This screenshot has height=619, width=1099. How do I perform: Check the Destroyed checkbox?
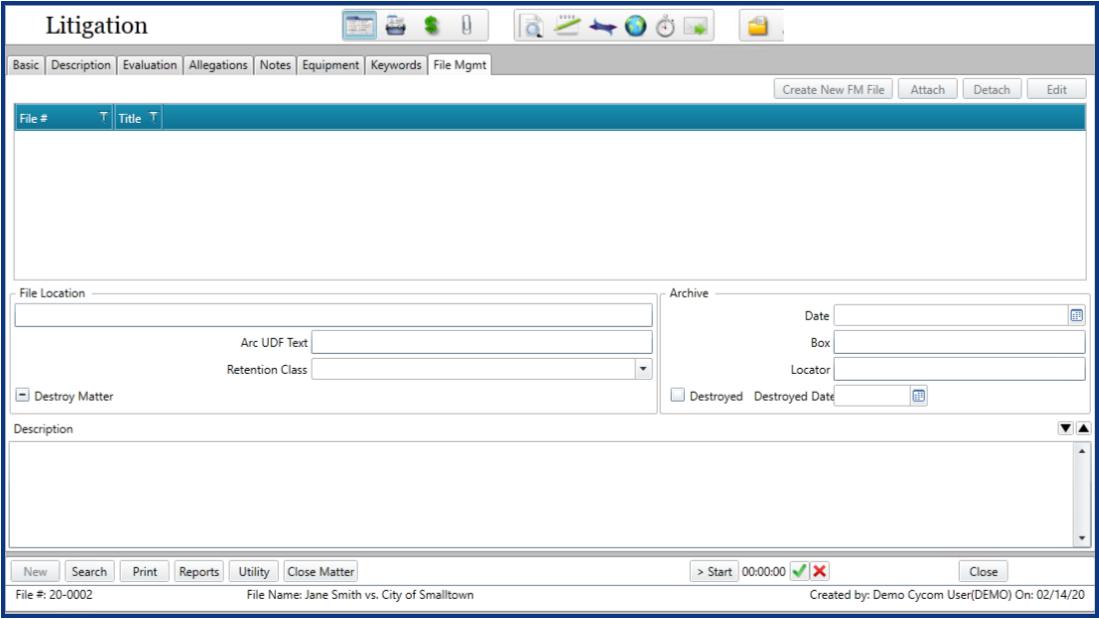click(x=677, y=395)
